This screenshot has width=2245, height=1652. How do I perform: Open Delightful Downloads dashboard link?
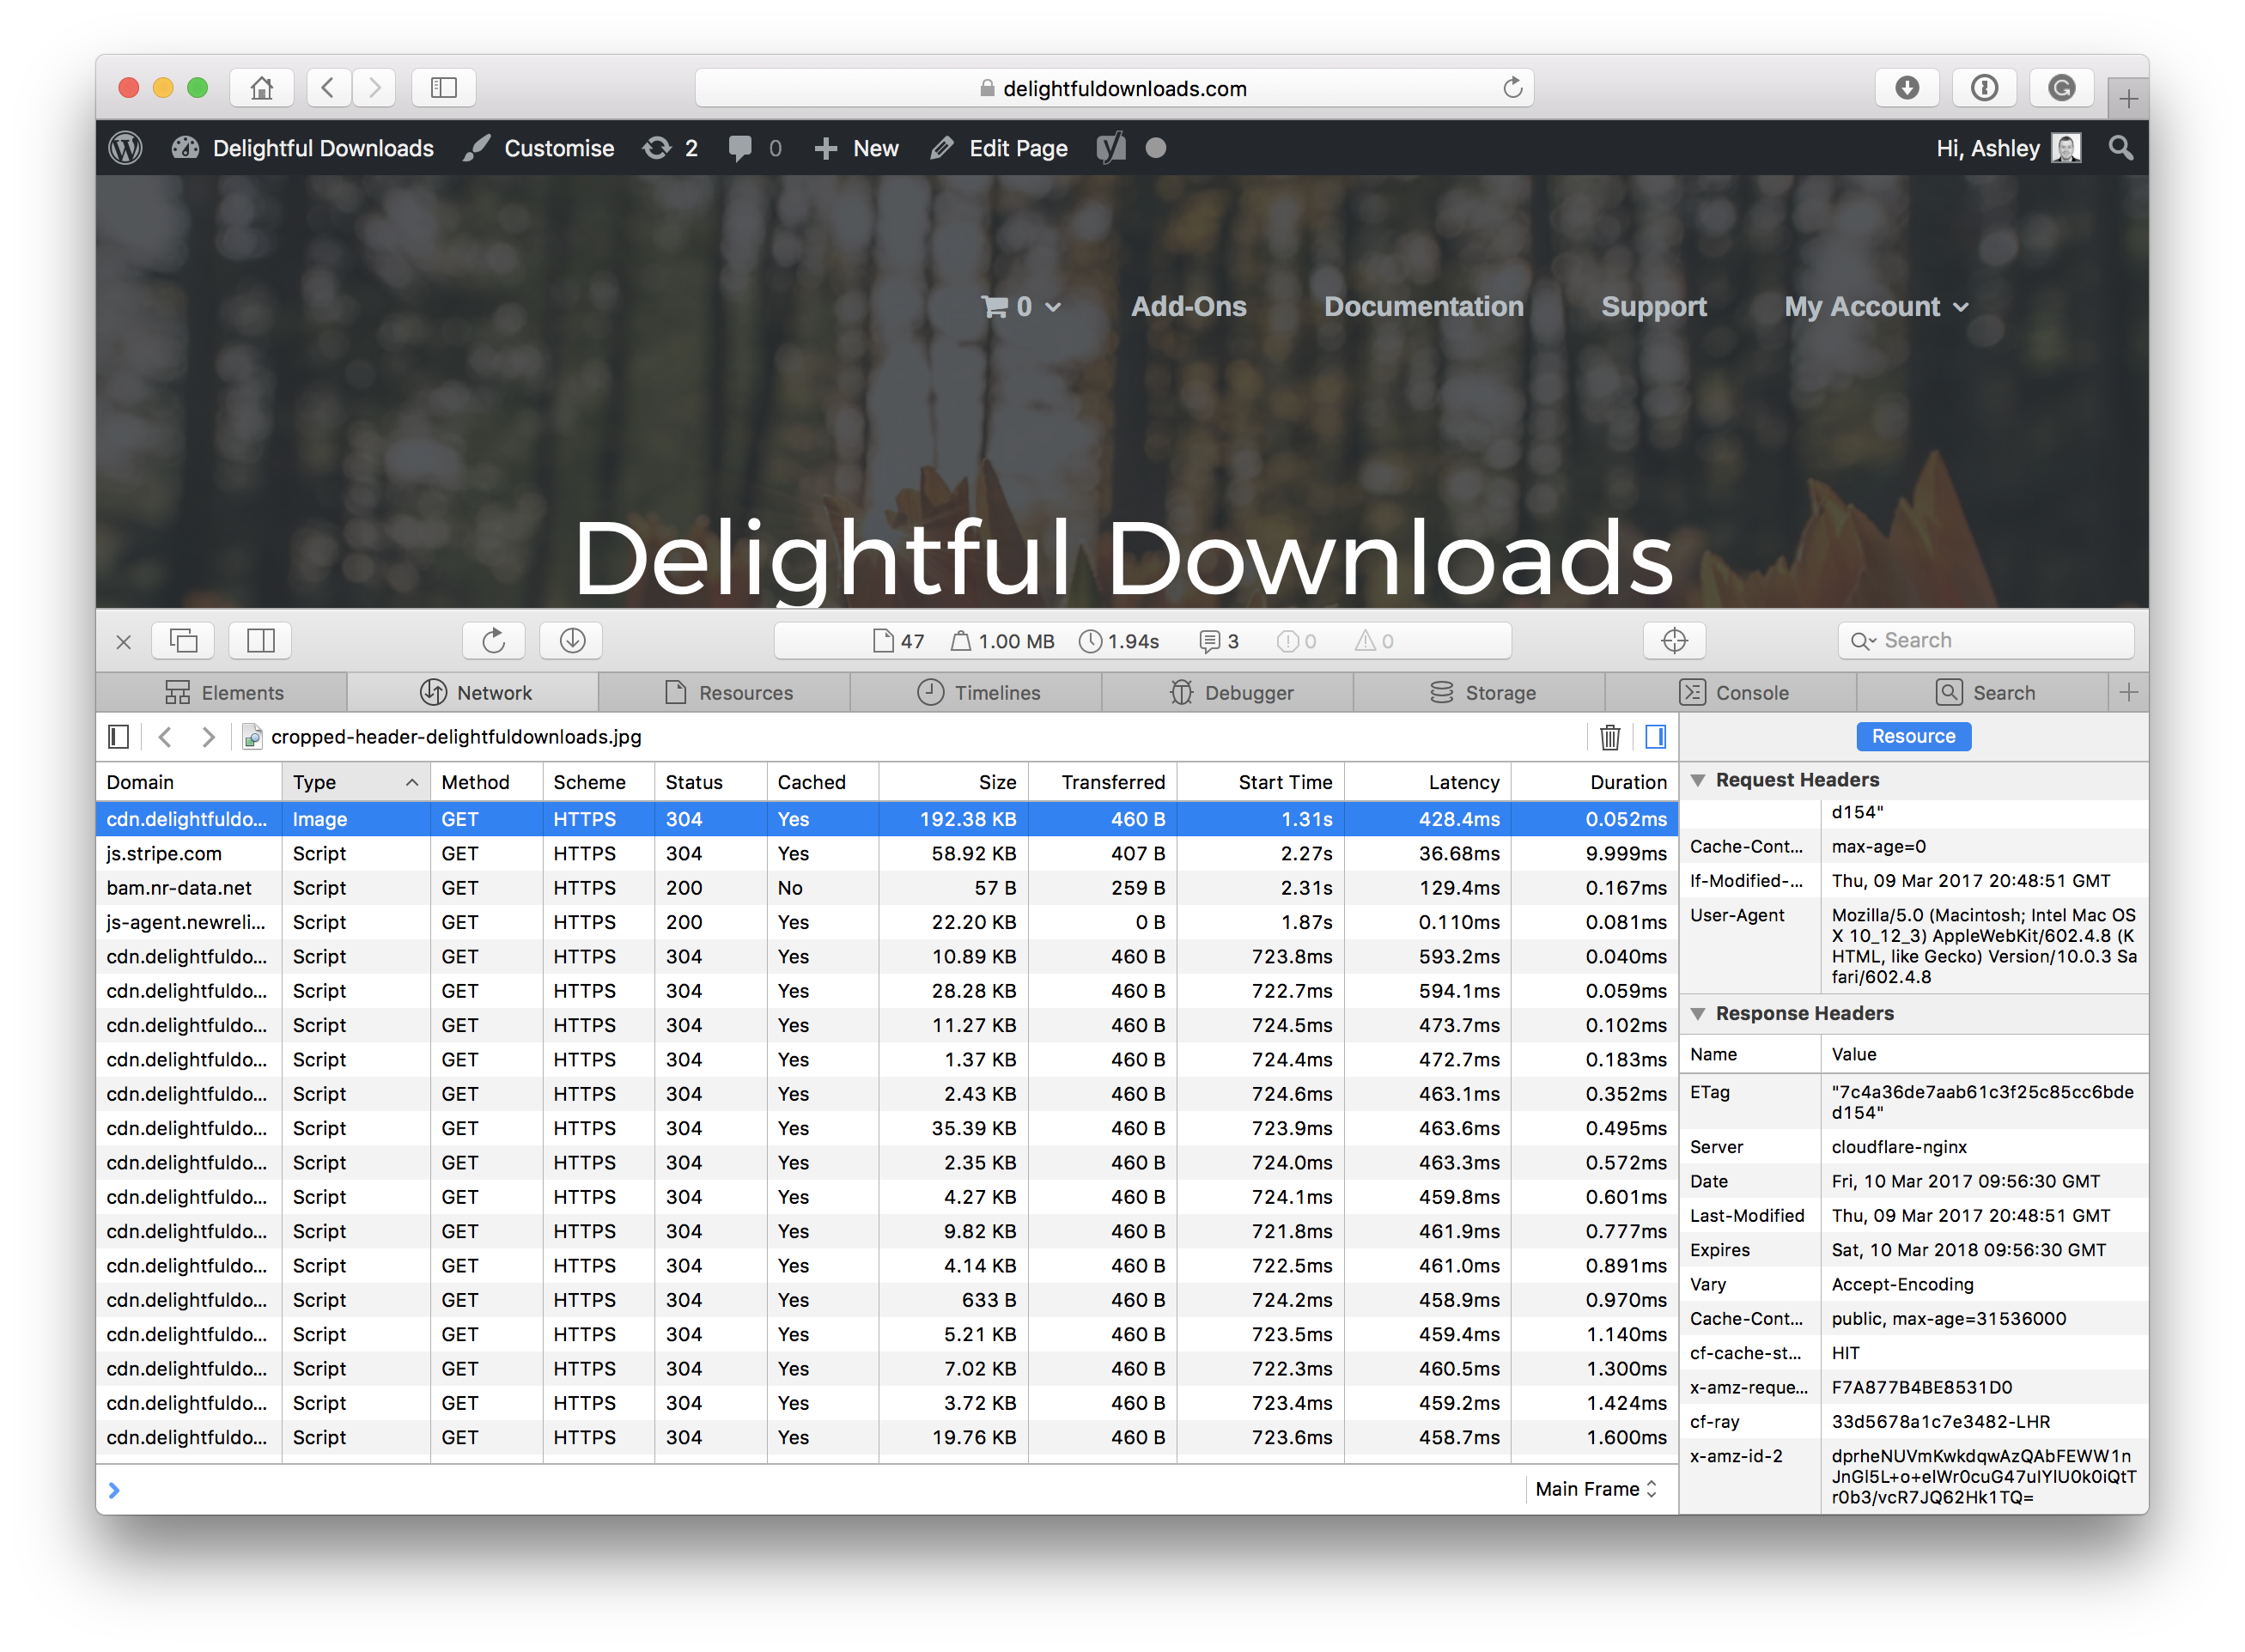pos(303,148)
